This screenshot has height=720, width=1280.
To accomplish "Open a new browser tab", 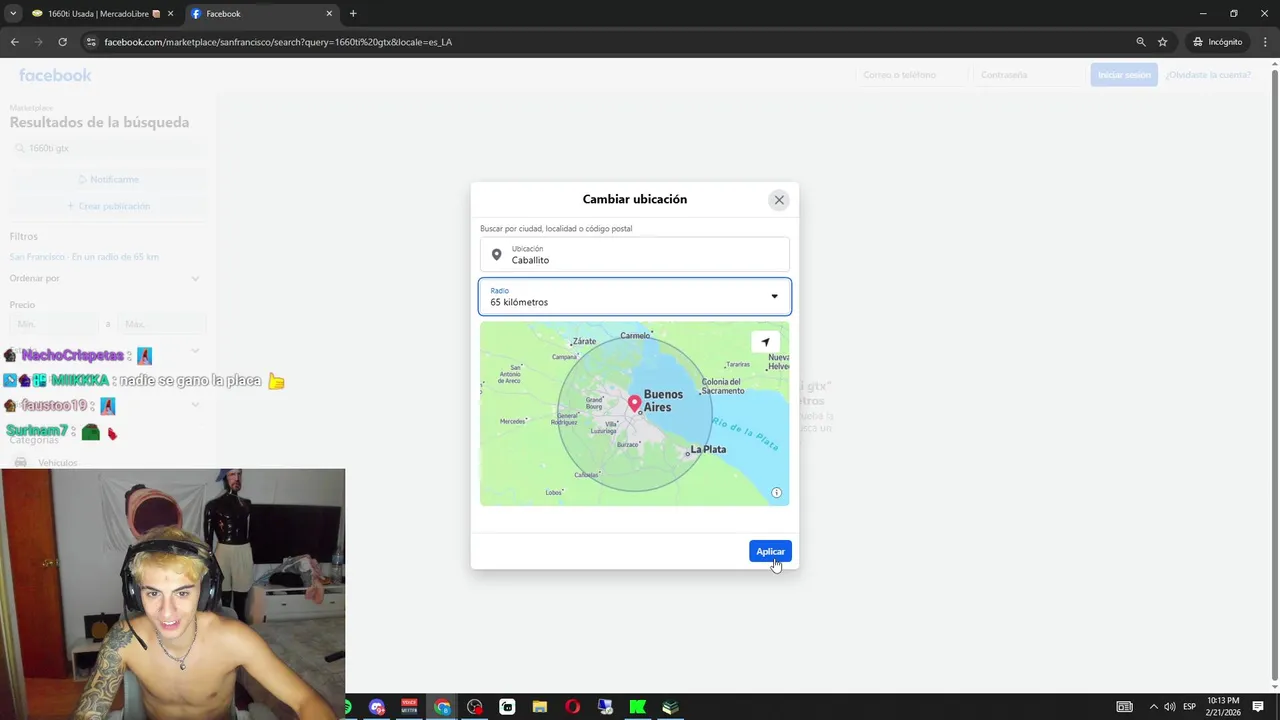I will click(353, 14).
